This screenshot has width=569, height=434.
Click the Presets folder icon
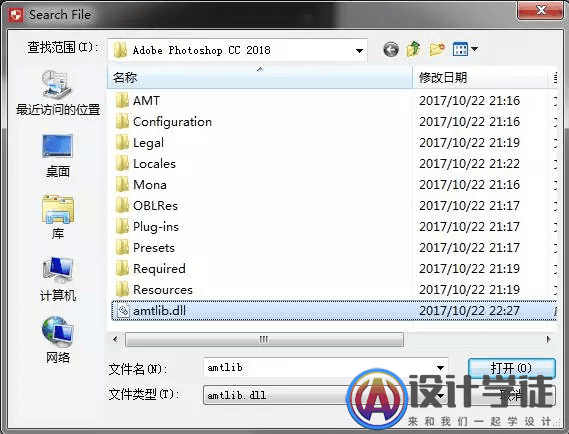122,248
